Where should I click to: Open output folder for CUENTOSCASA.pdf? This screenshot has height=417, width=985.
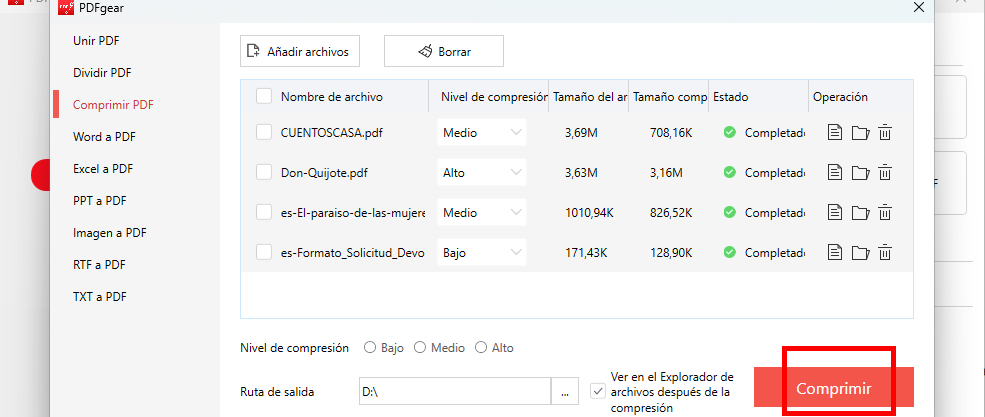[x=860, y=132]
